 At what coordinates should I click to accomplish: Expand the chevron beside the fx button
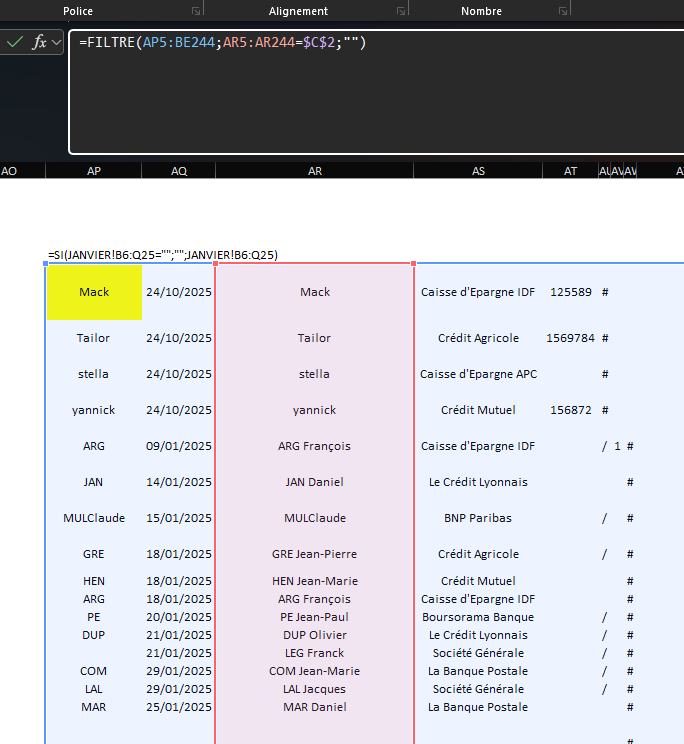pyautogui.click(x=56, y=42)
